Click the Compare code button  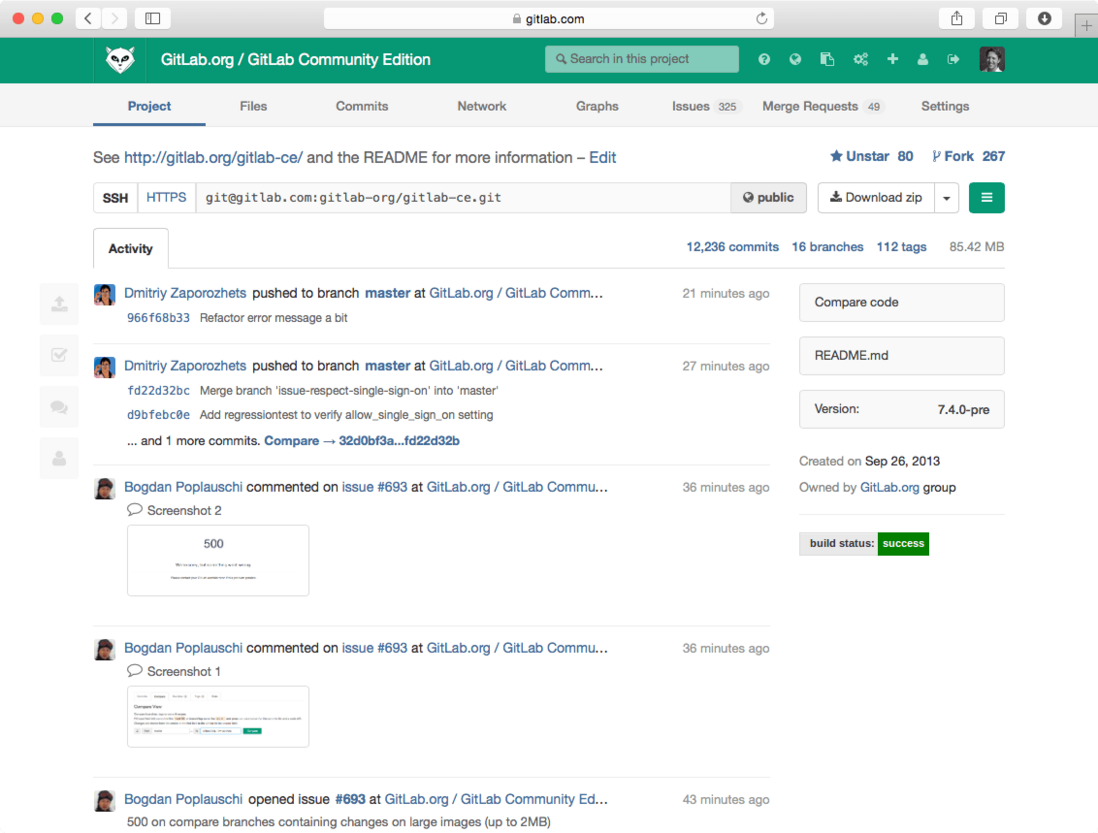tap(901, 302)
